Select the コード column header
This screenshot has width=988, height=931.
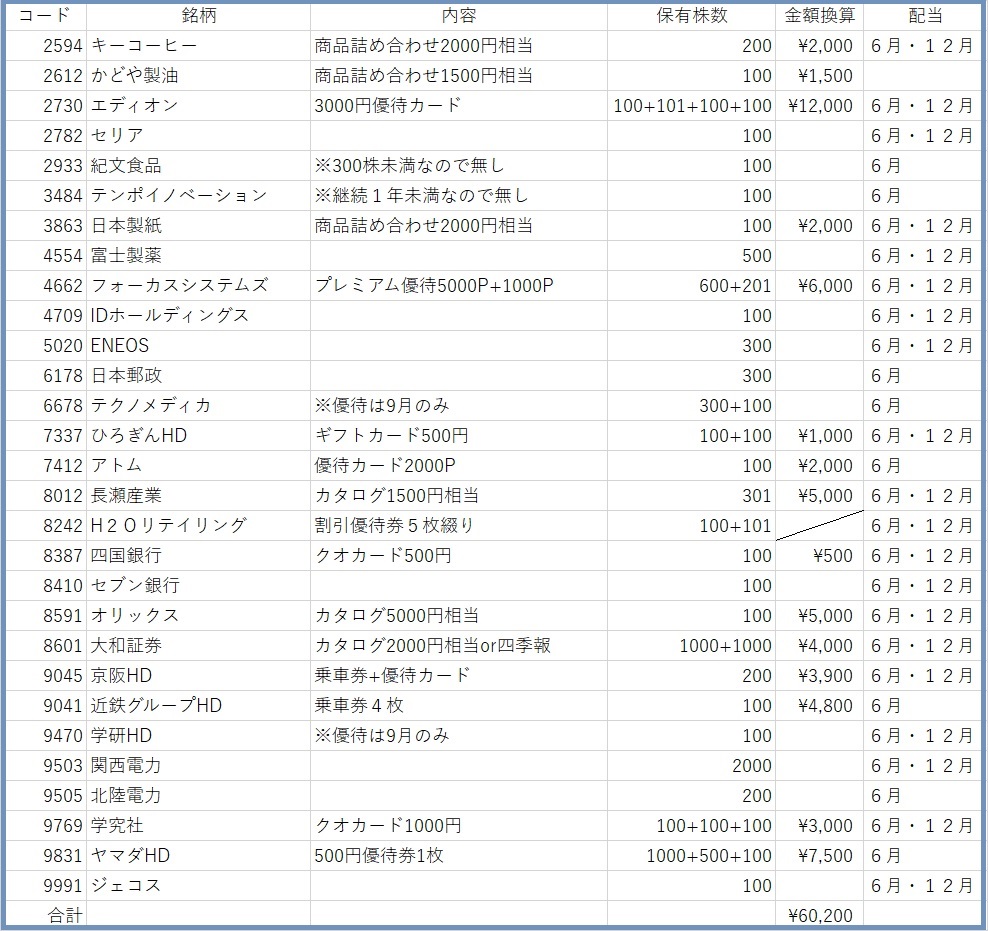45,15
